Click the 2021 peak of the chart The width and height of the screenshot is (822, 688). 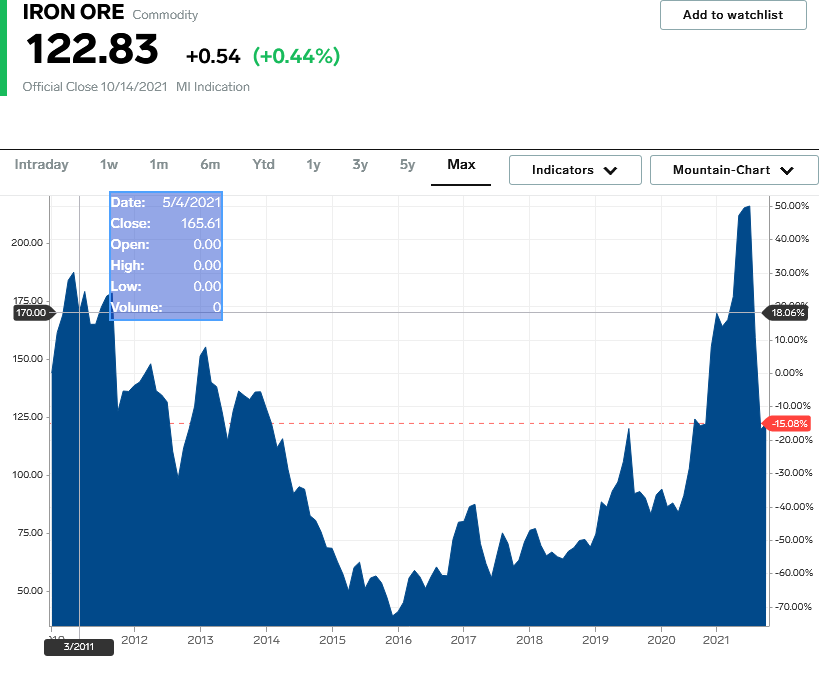pos(749,207)
